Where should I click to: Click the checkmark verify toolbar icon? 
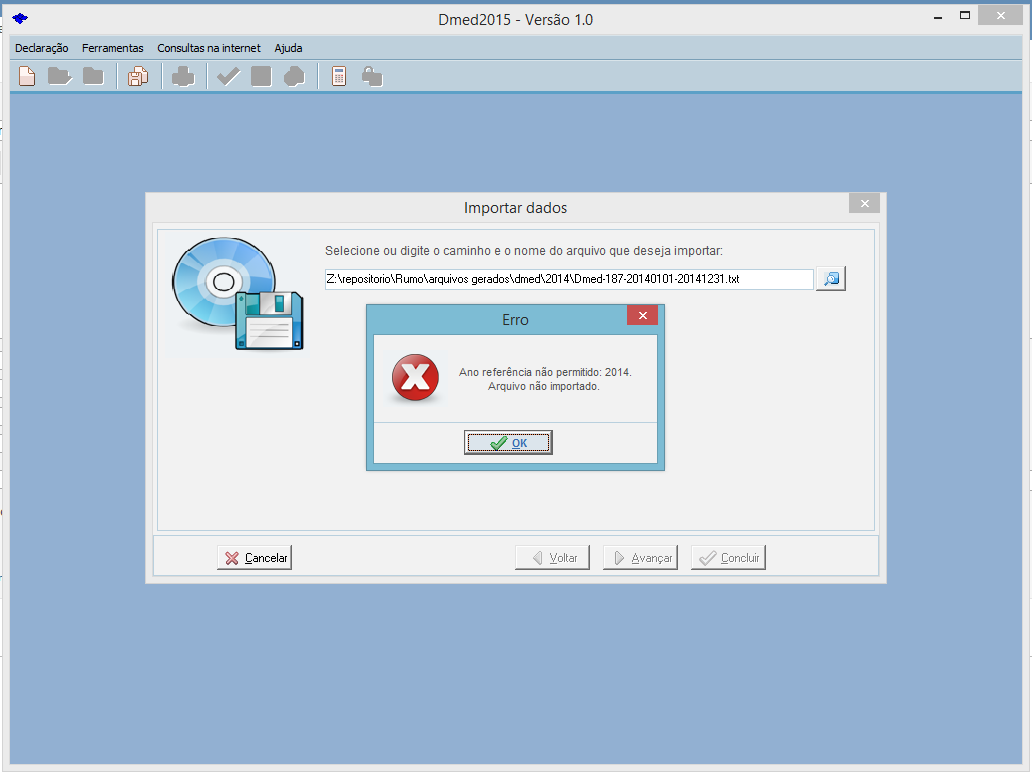click(x=228, y=77)
